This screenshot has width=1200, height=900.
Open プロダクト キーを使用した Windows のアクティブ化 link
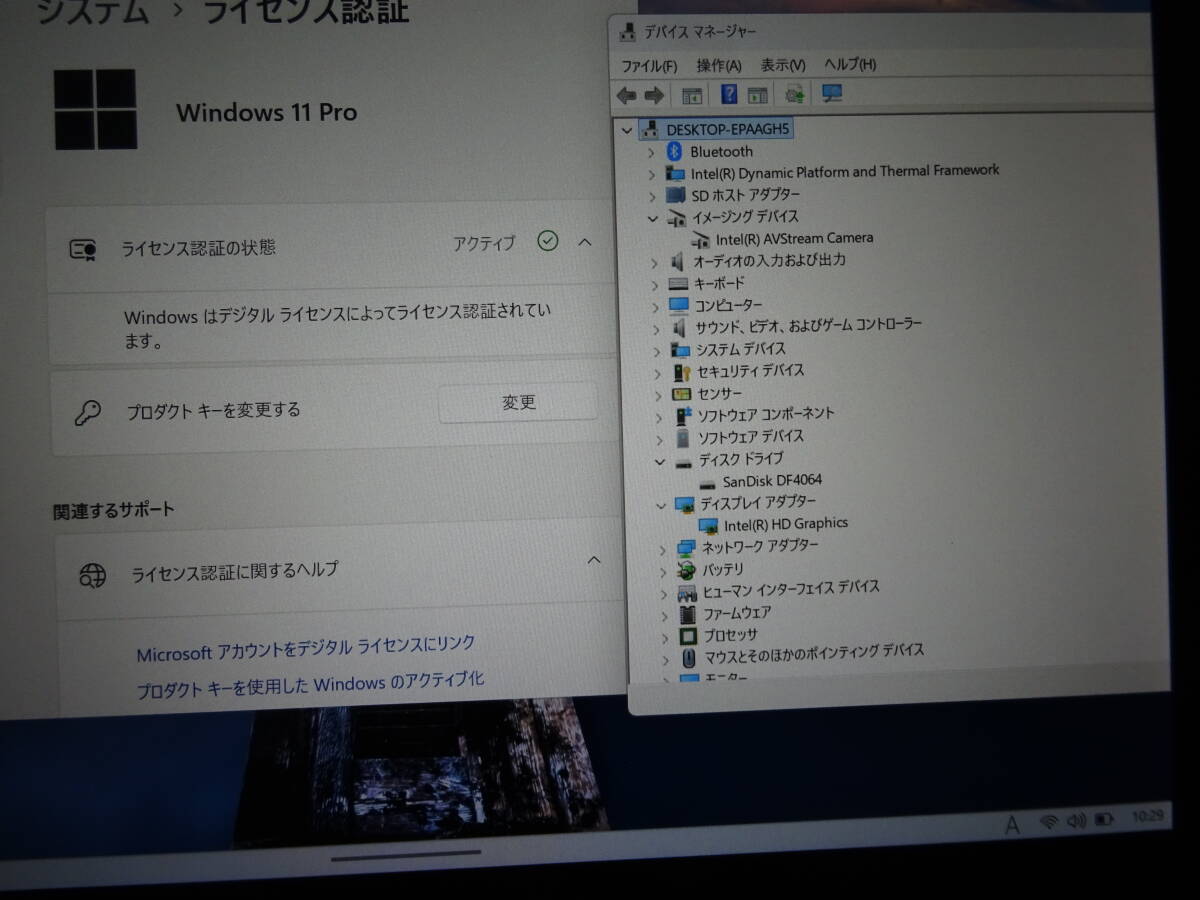310,685
